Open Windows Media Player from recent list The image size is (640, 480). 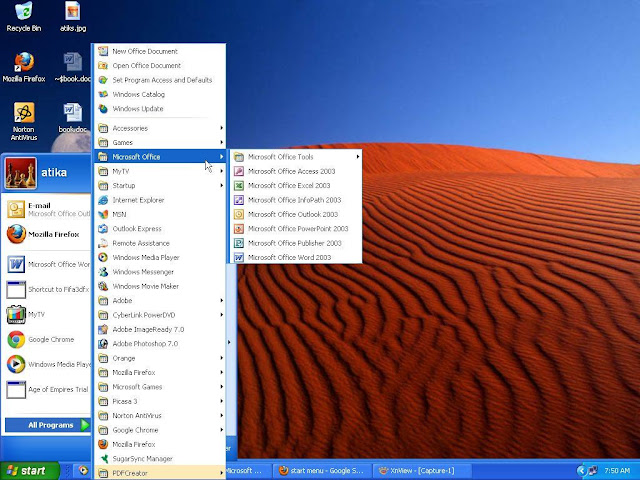47,364
